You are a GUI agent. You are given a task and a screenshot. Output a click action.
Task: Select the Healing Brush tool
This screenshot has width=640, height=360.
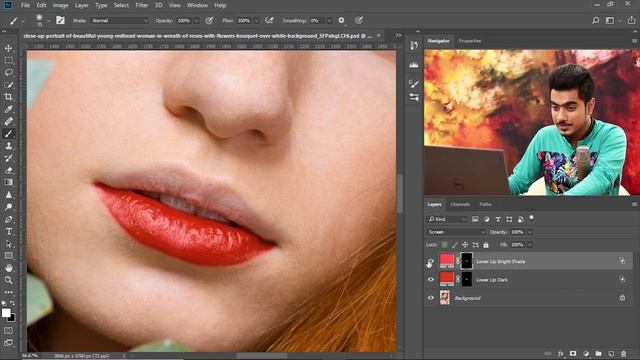tap(9, 121)
